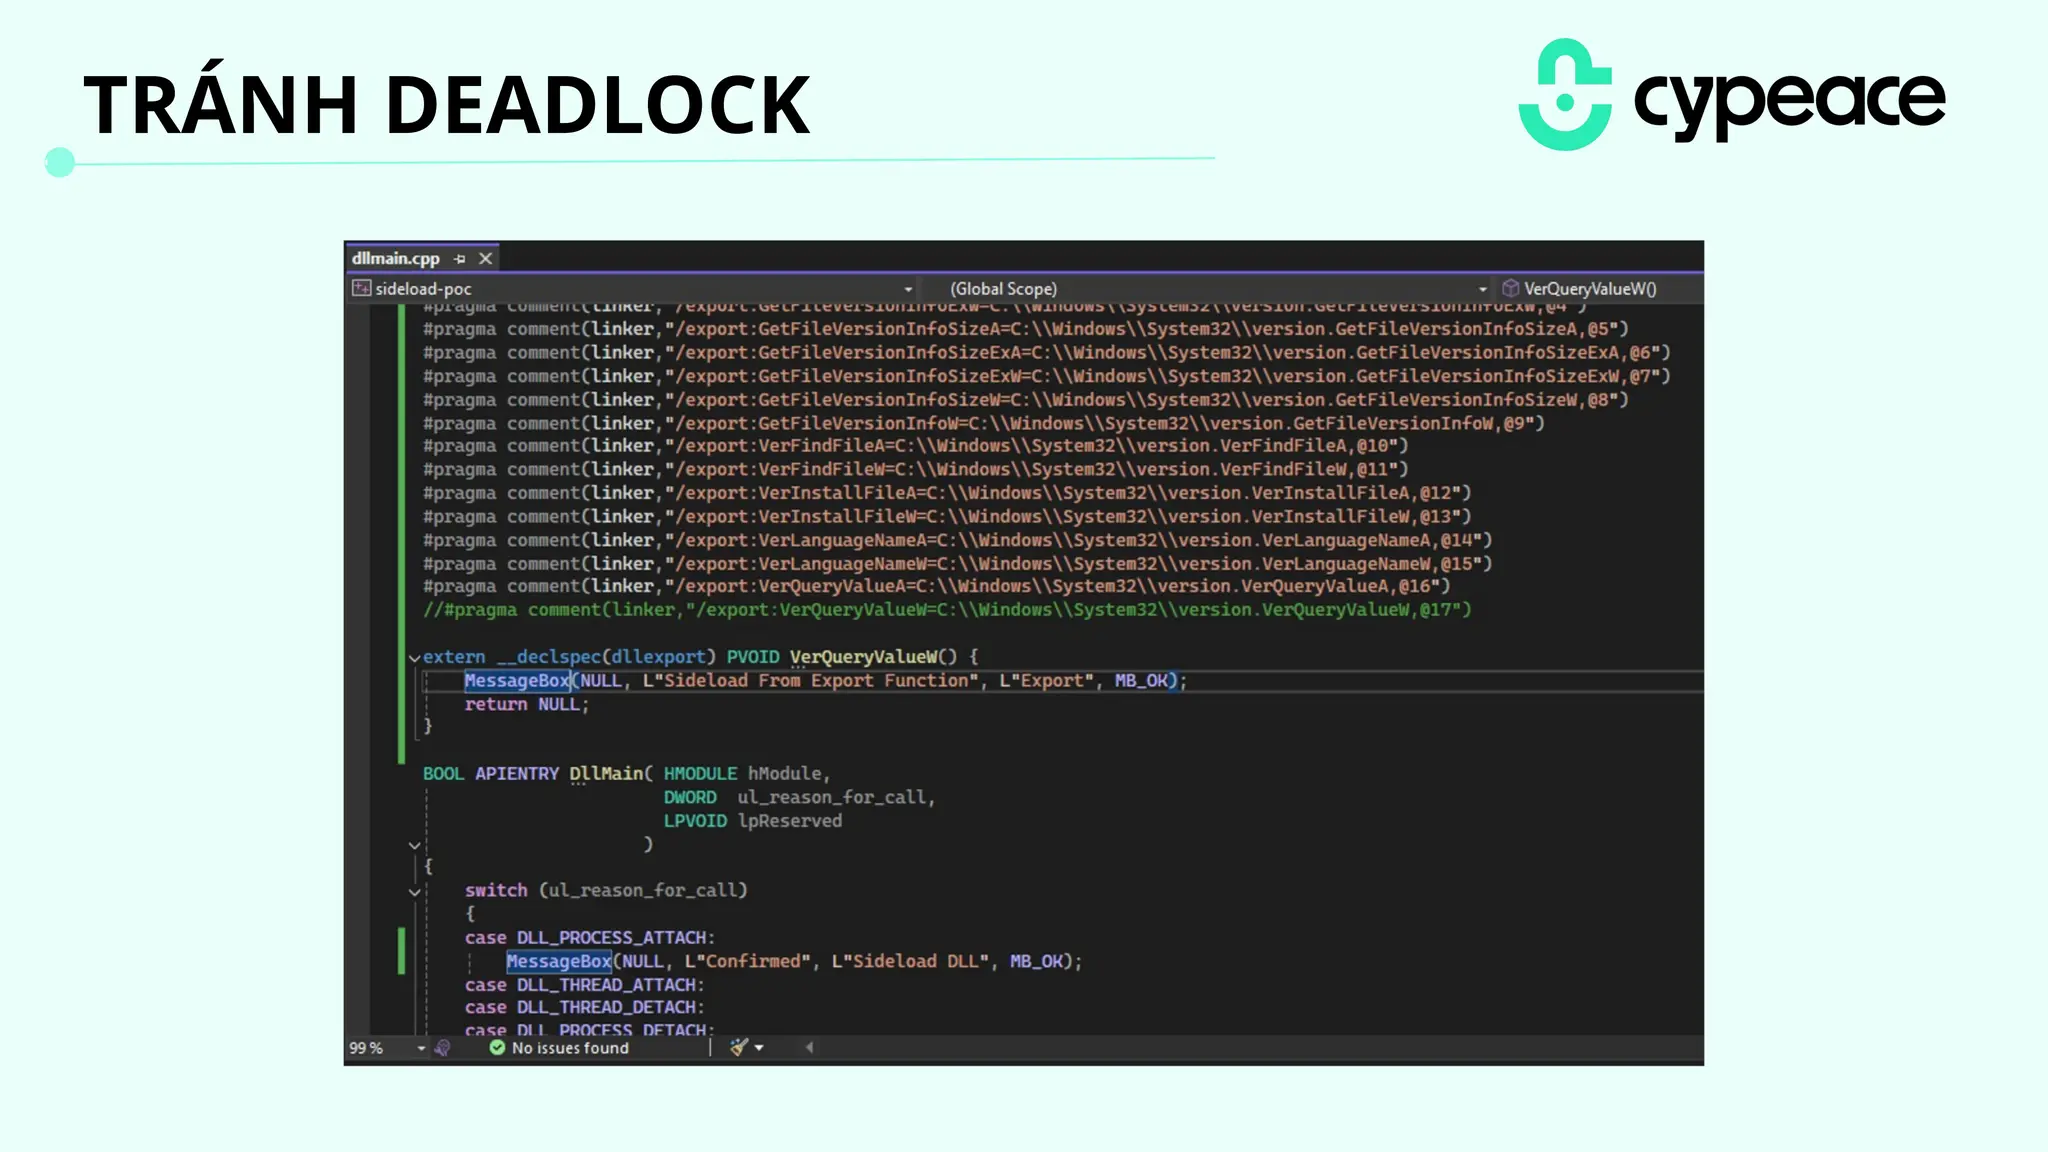Click the 'LPVOID lpReserved' parameter

coord(753,821)
